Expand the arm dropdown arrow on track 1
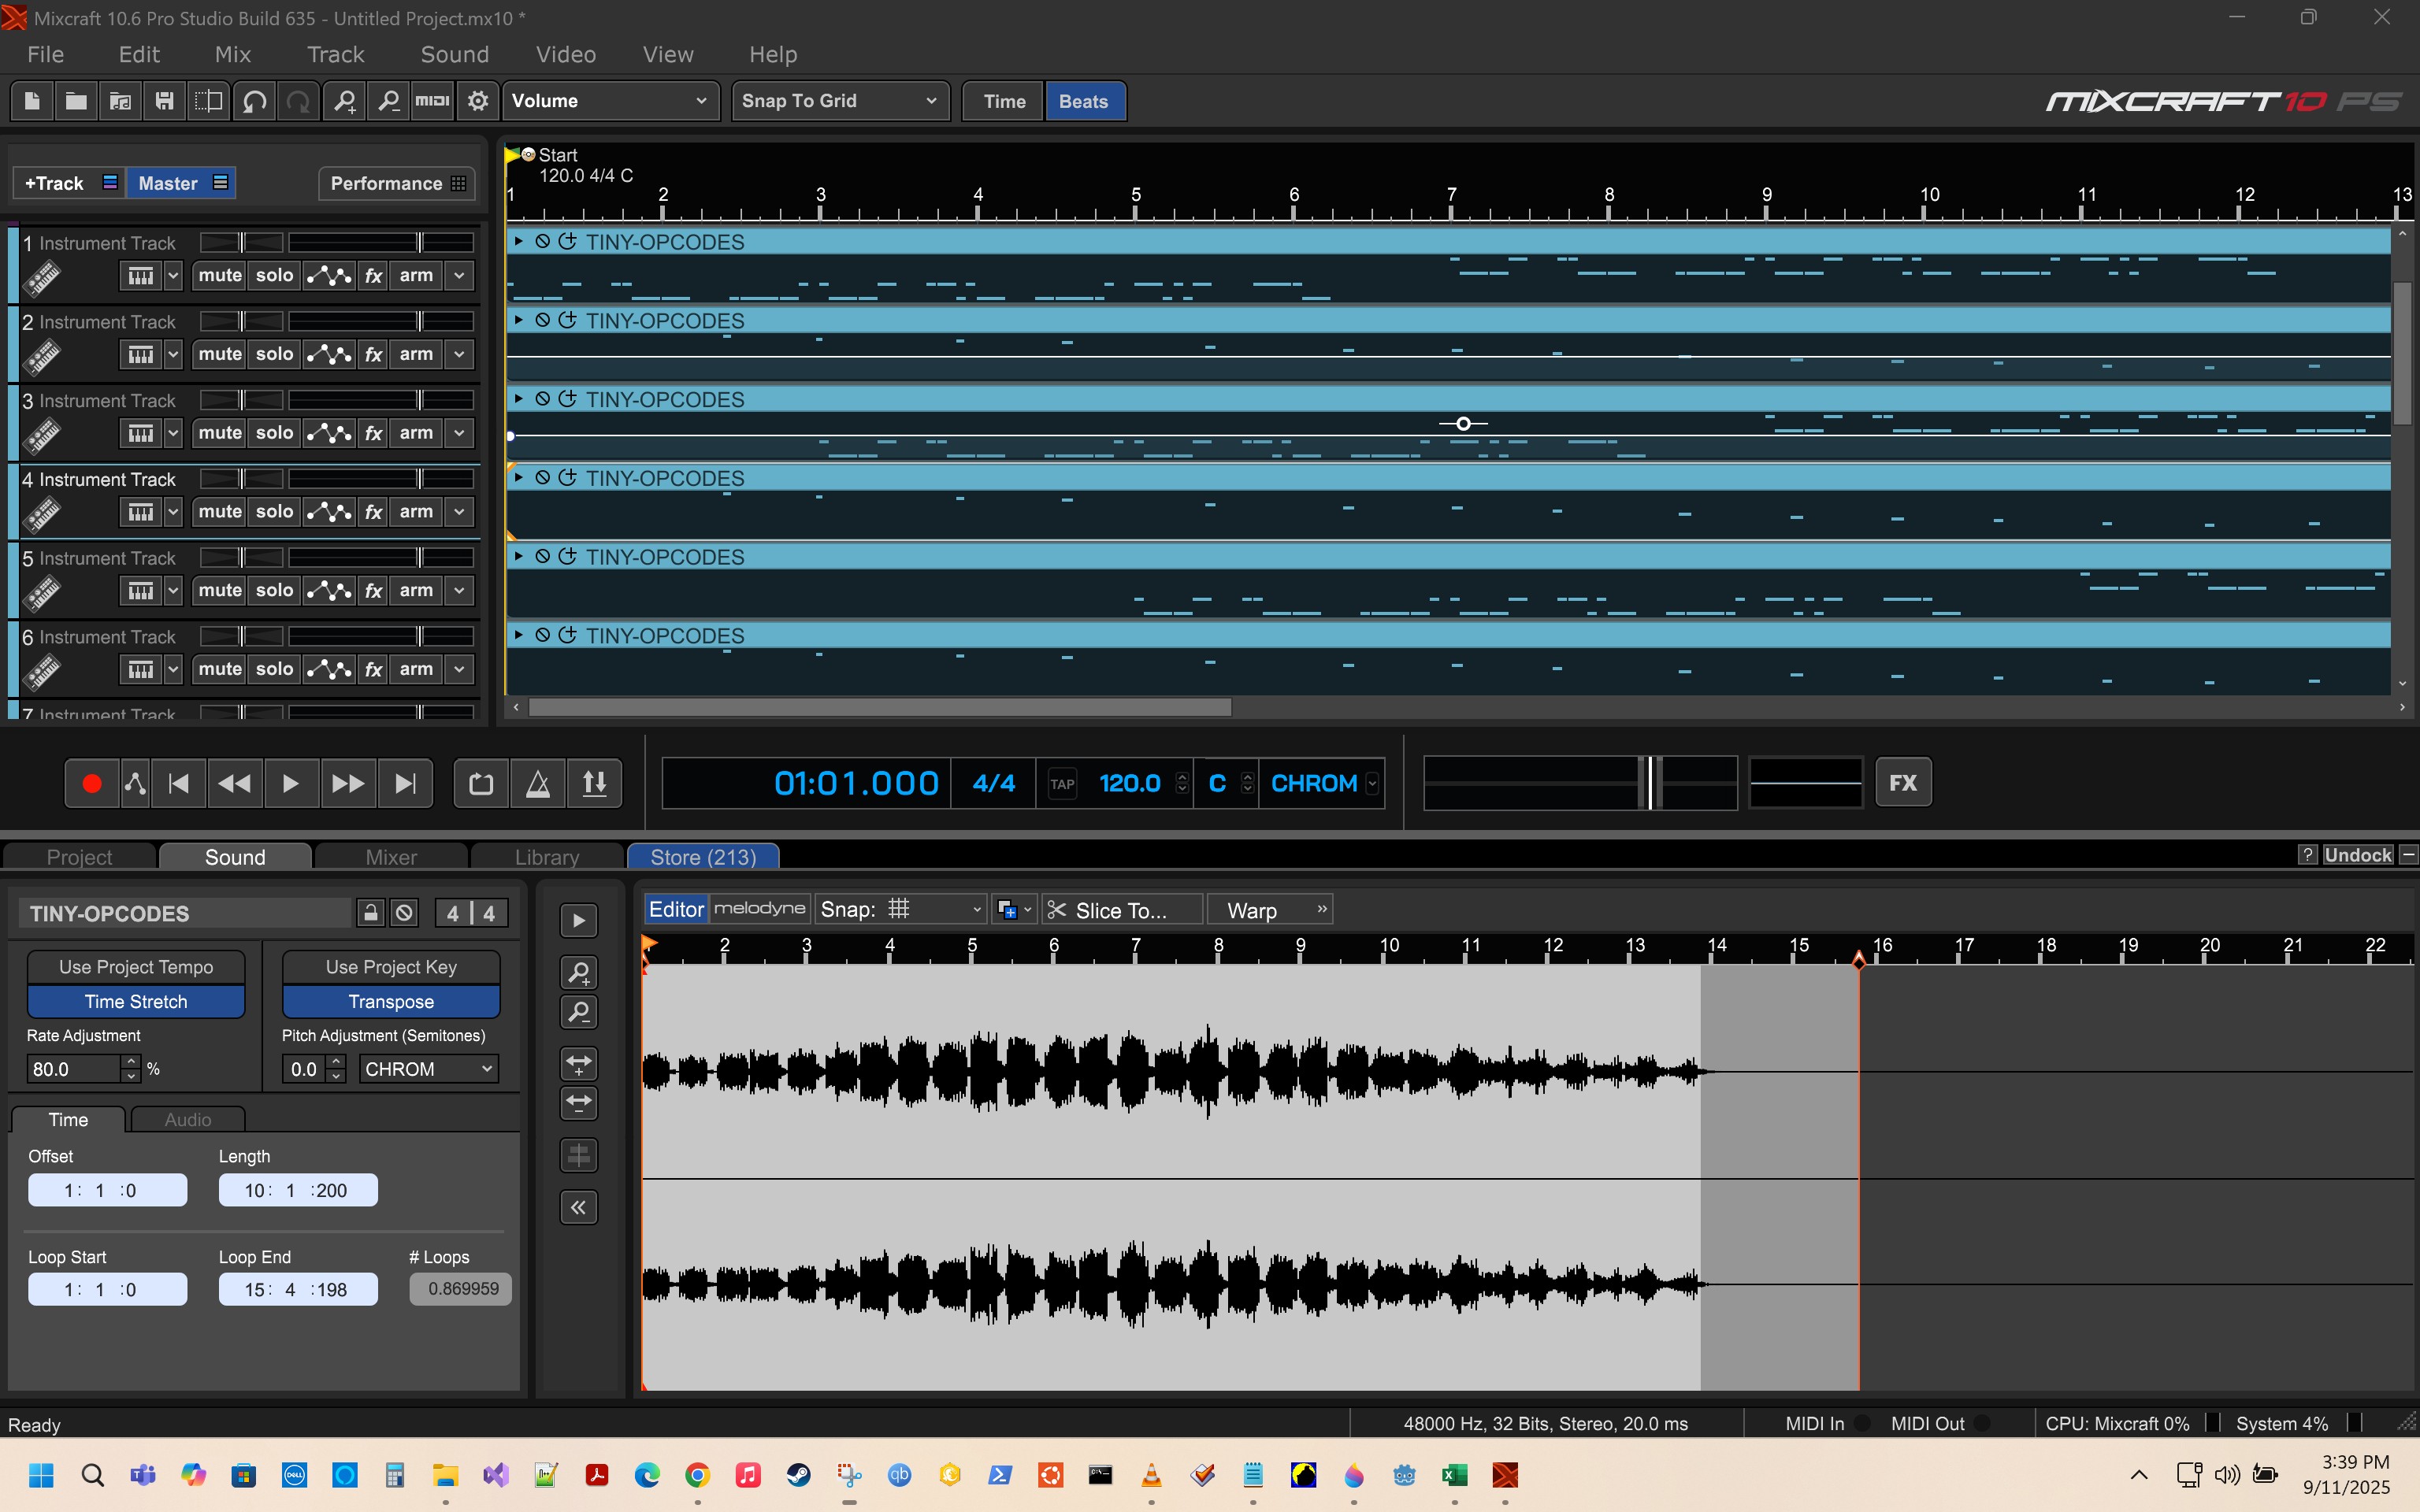The image size is (2420, 1512). coord(459,276)
